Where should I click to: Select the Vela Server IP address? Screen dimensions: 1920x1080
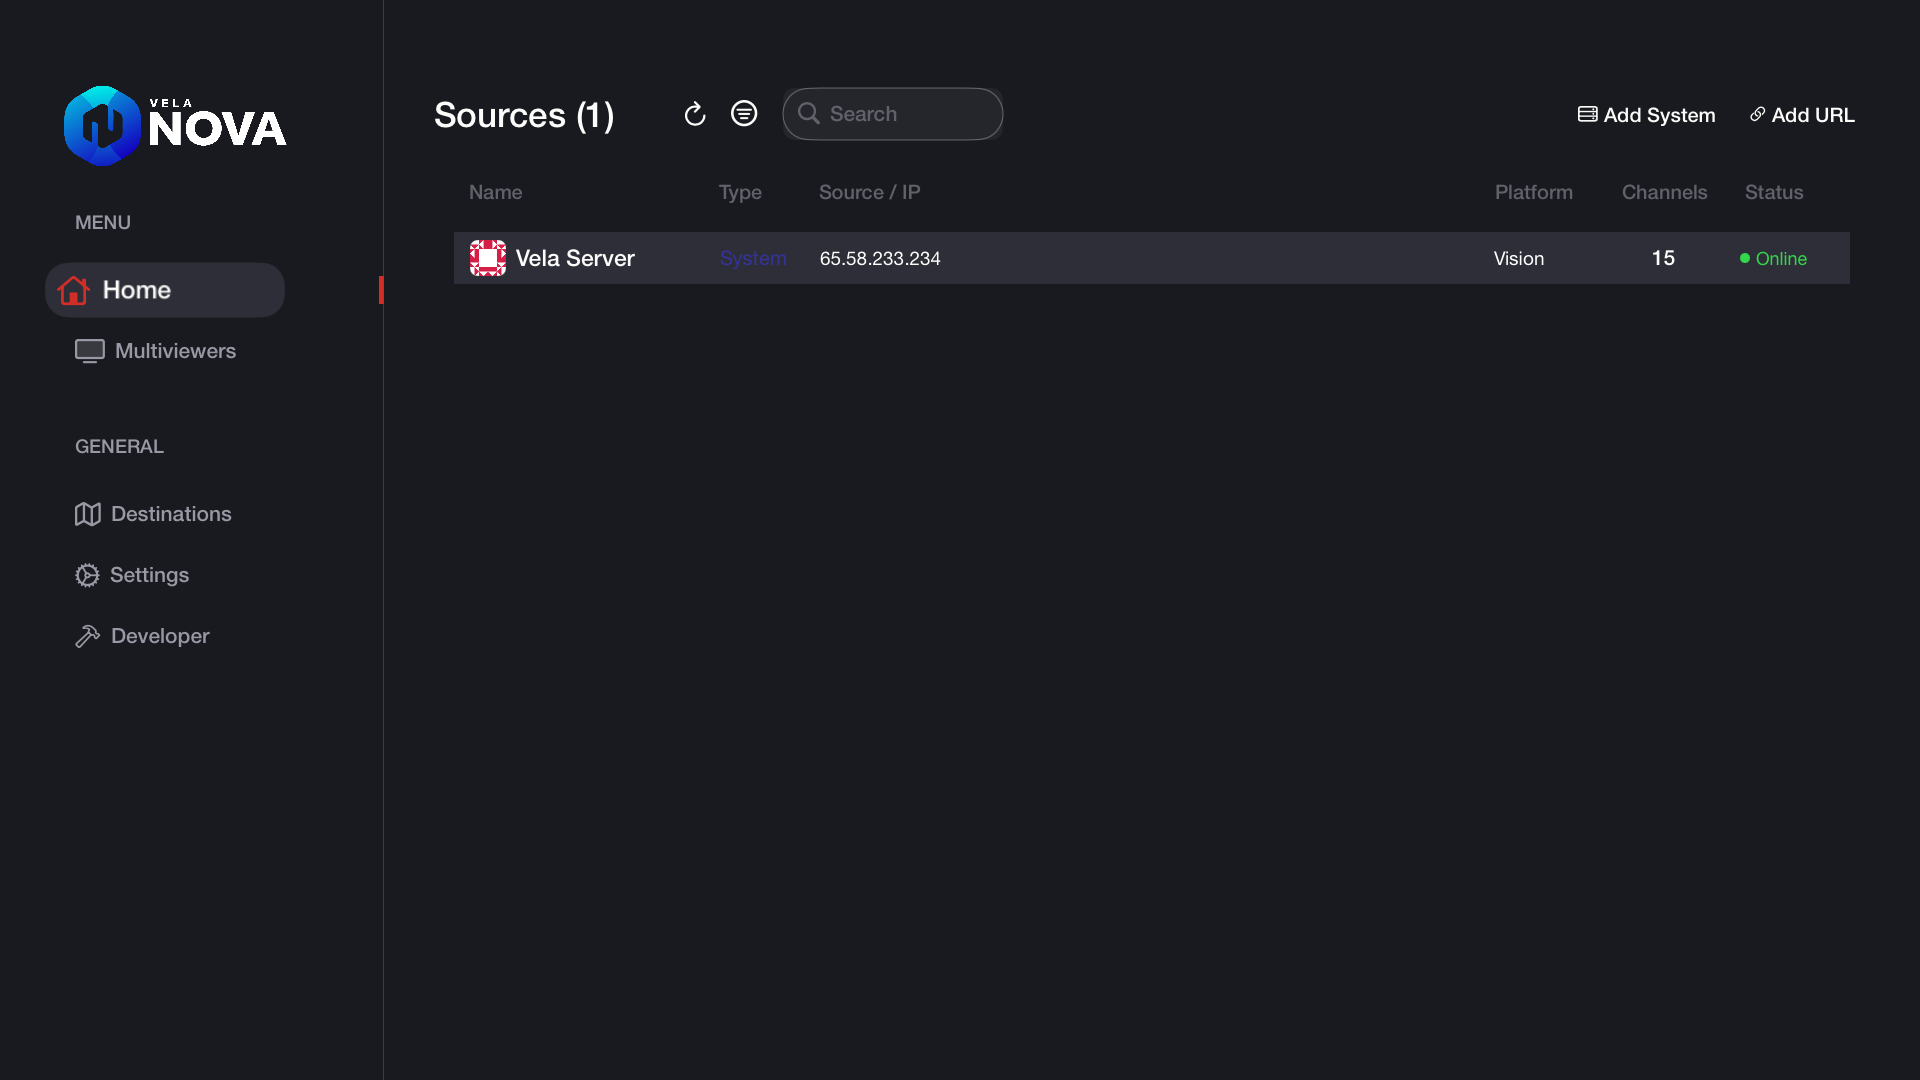click(x=880, y=258)
